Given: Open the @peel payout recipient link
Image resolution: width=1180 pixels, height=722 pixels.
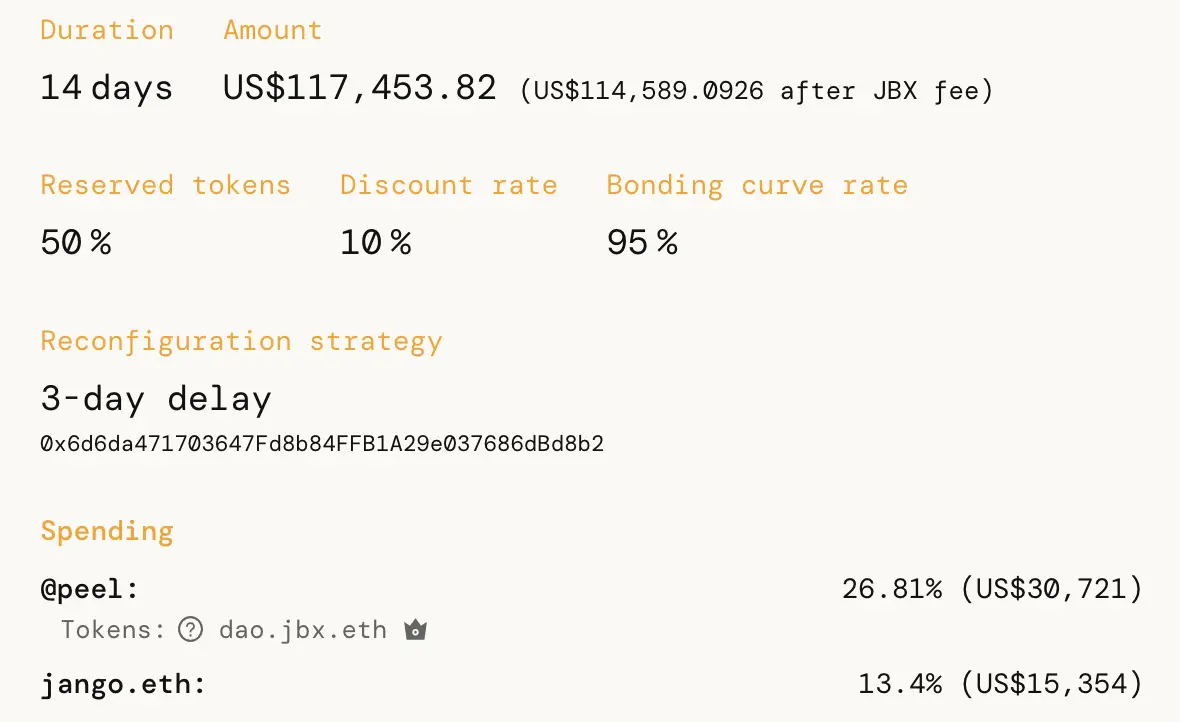Looking at the screenshot, I should [x=90, y=589].
